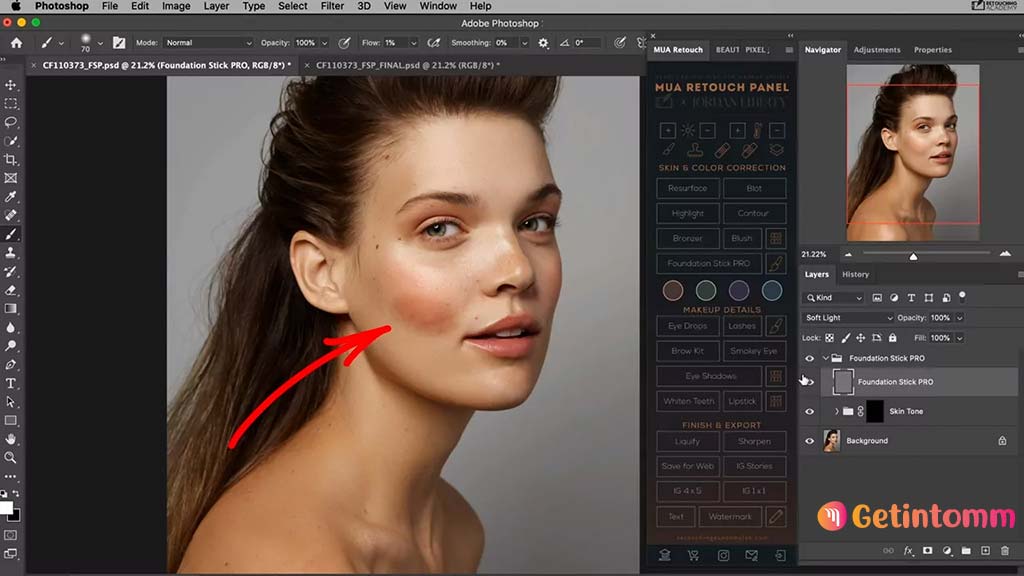The height and width of the screenshot is (576, 1024).
Task: Select the Eyedropper tool
Action: coord(11,197)
